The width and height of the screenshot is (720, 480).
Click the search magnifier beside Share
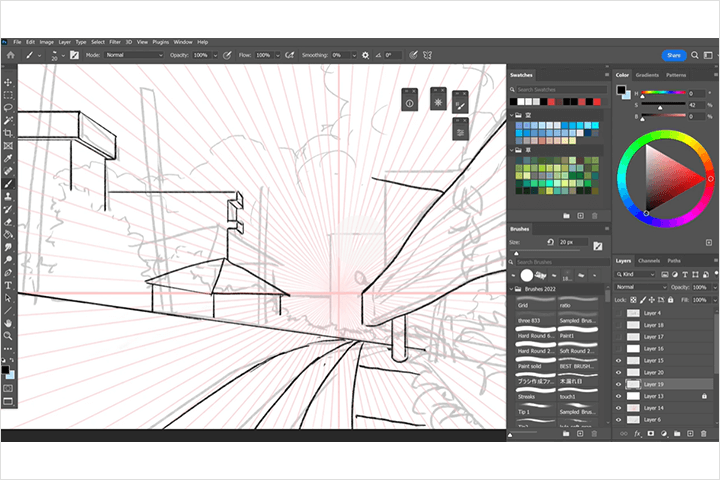tap(695, 55)
